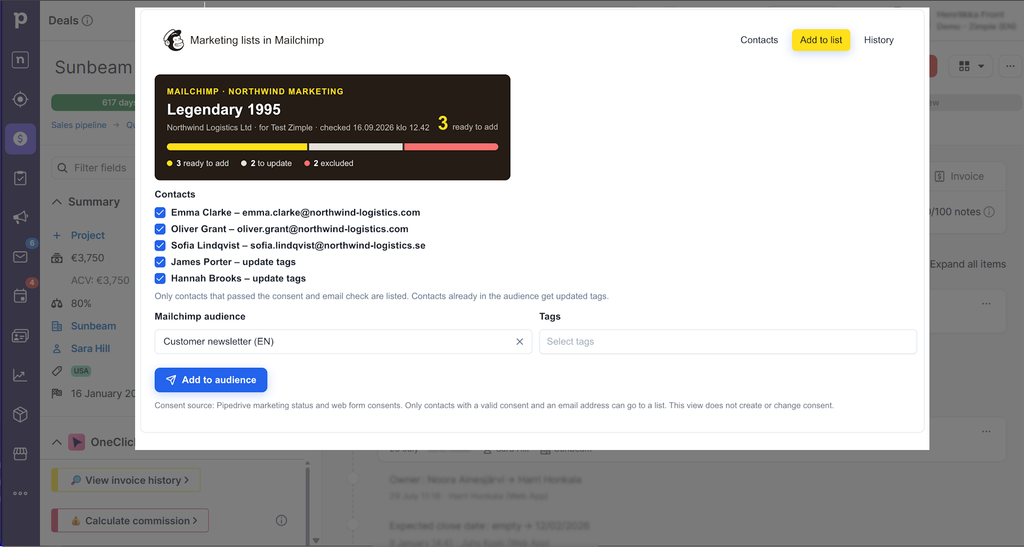Viewport: 1024px width, 547px height.
Task: Open the Contacts card icon in sidebar
Action: pos(20,336)
